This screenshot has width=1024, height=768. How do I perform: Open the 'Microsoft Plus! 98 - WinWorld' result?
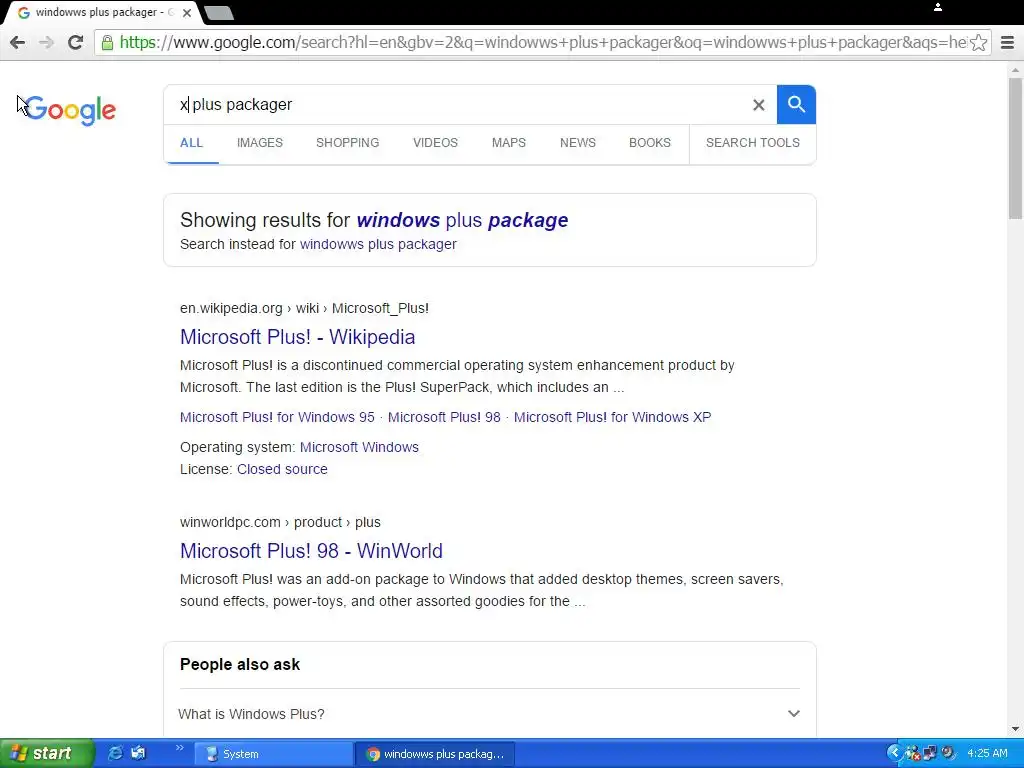pyautogui.click(x=312, y=551)
